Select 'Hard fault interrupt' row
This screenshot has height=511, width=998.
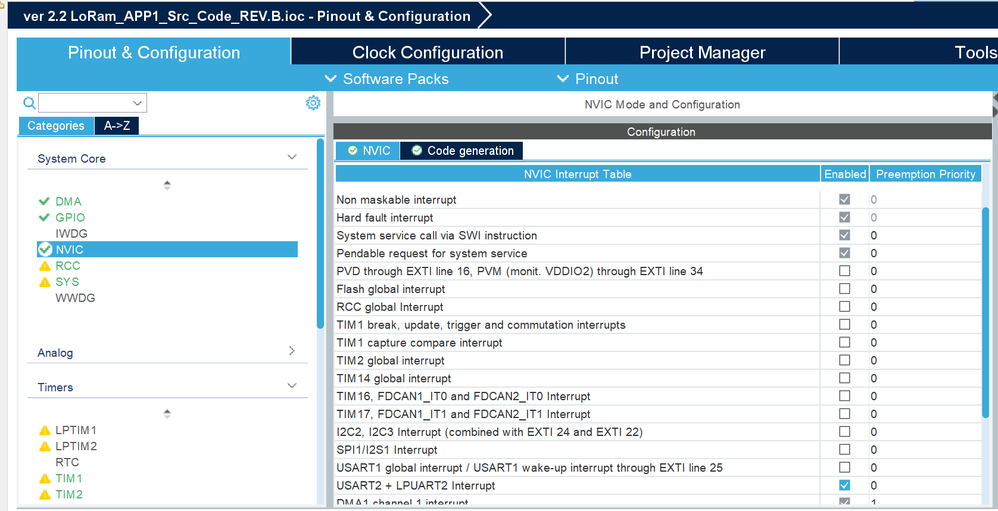coord(577,217)
